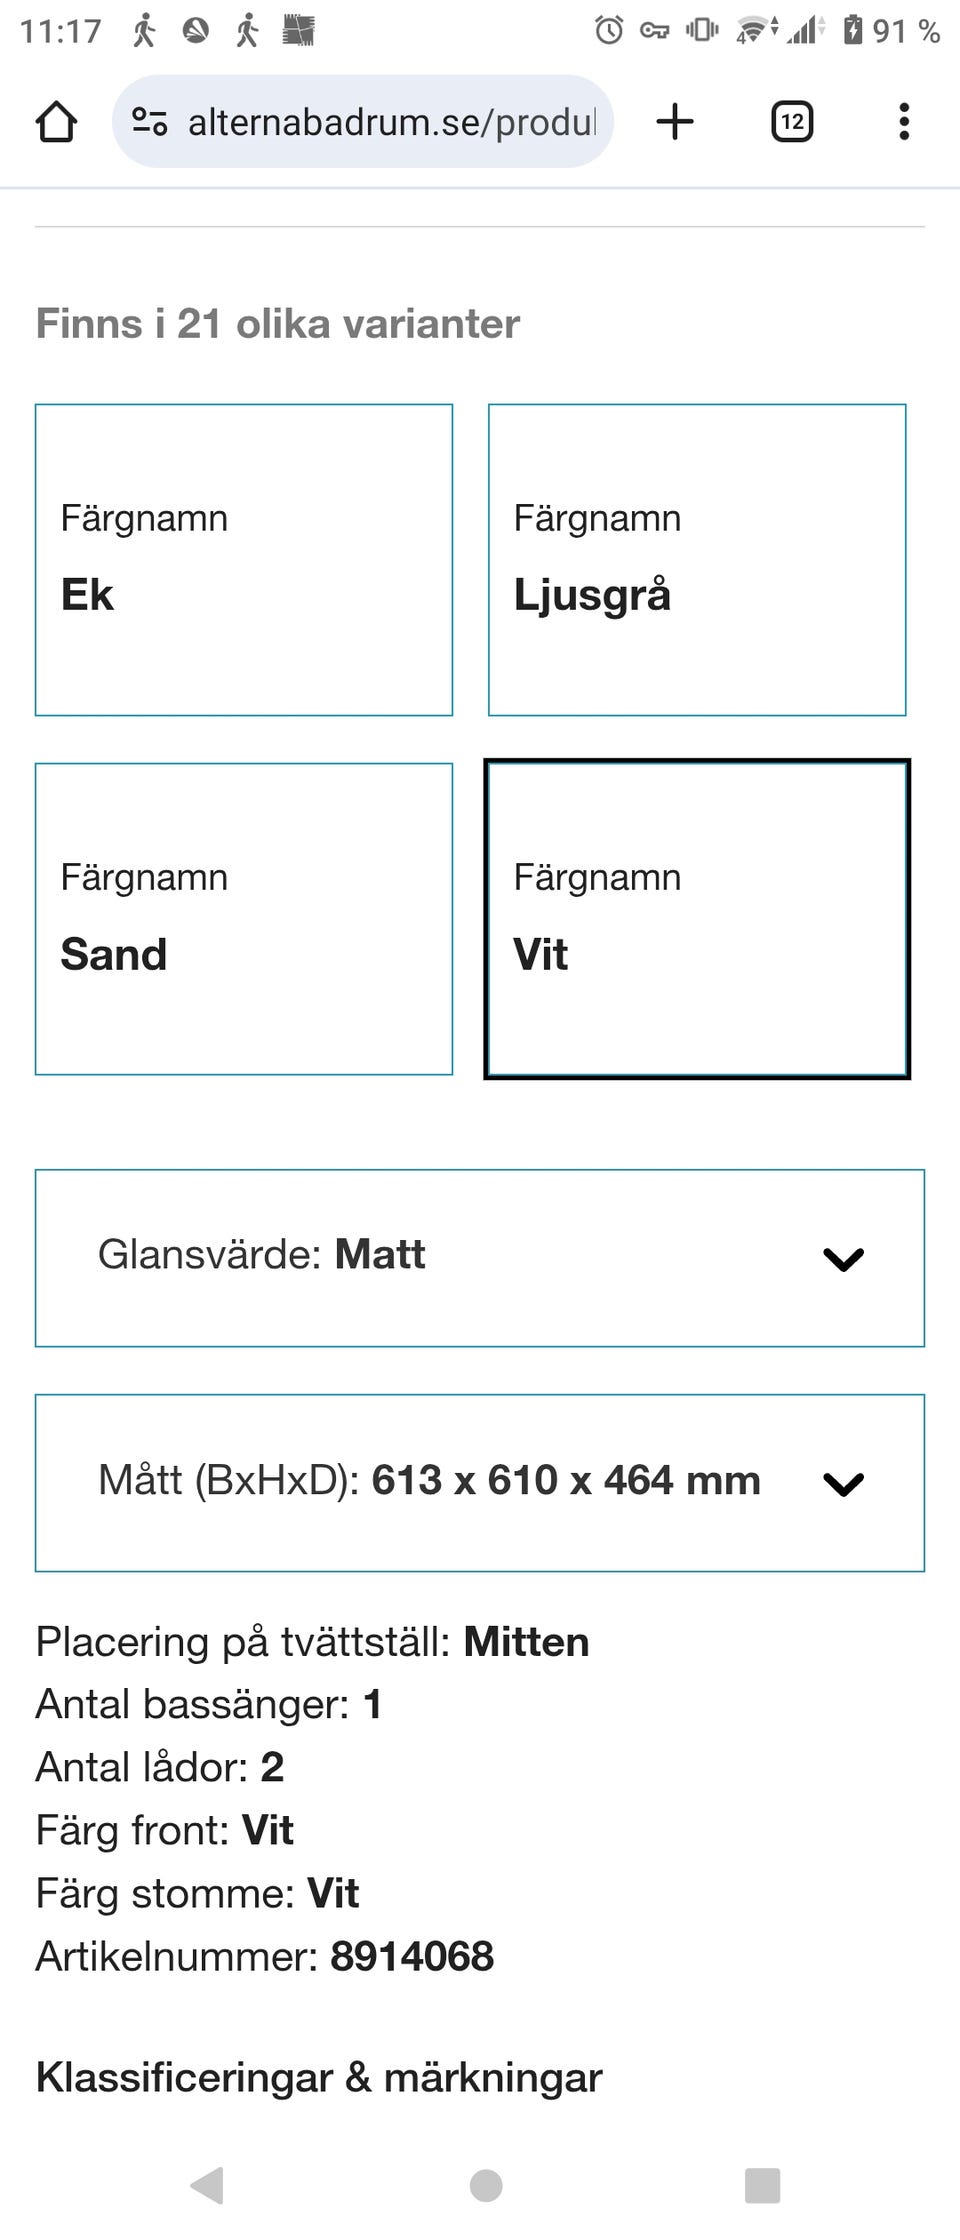Tap the alternabadrum.se address bar URL
The width and height of the screenshot is (960, 2240).
point(392,122)
